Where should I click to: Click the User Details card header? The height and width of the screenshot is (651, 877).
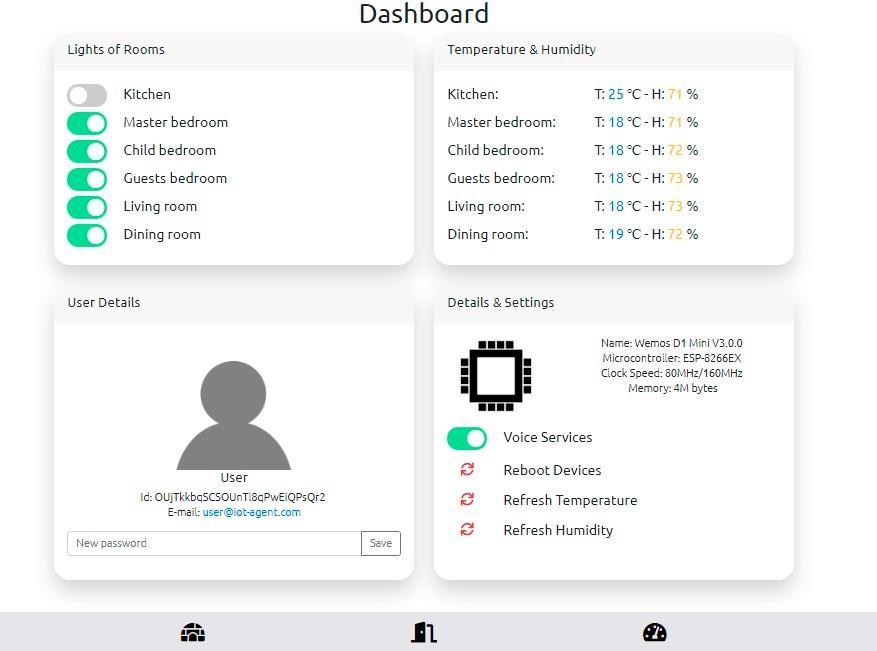[x=234, y=303]
